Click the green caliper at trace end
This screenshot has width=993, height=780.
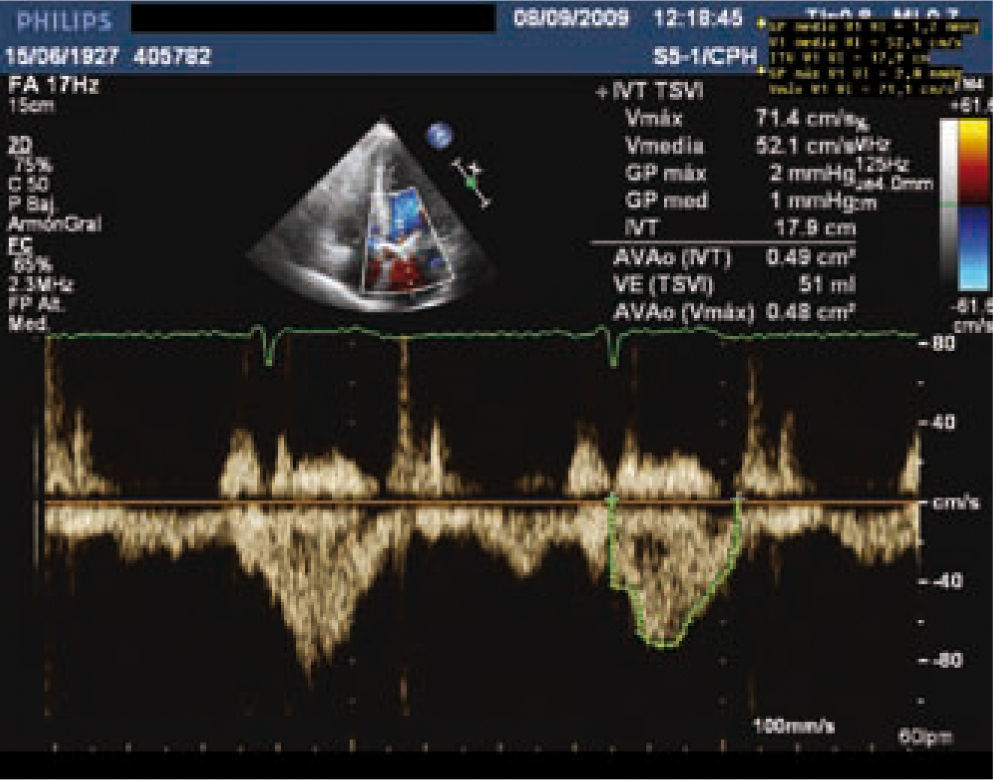739,497
